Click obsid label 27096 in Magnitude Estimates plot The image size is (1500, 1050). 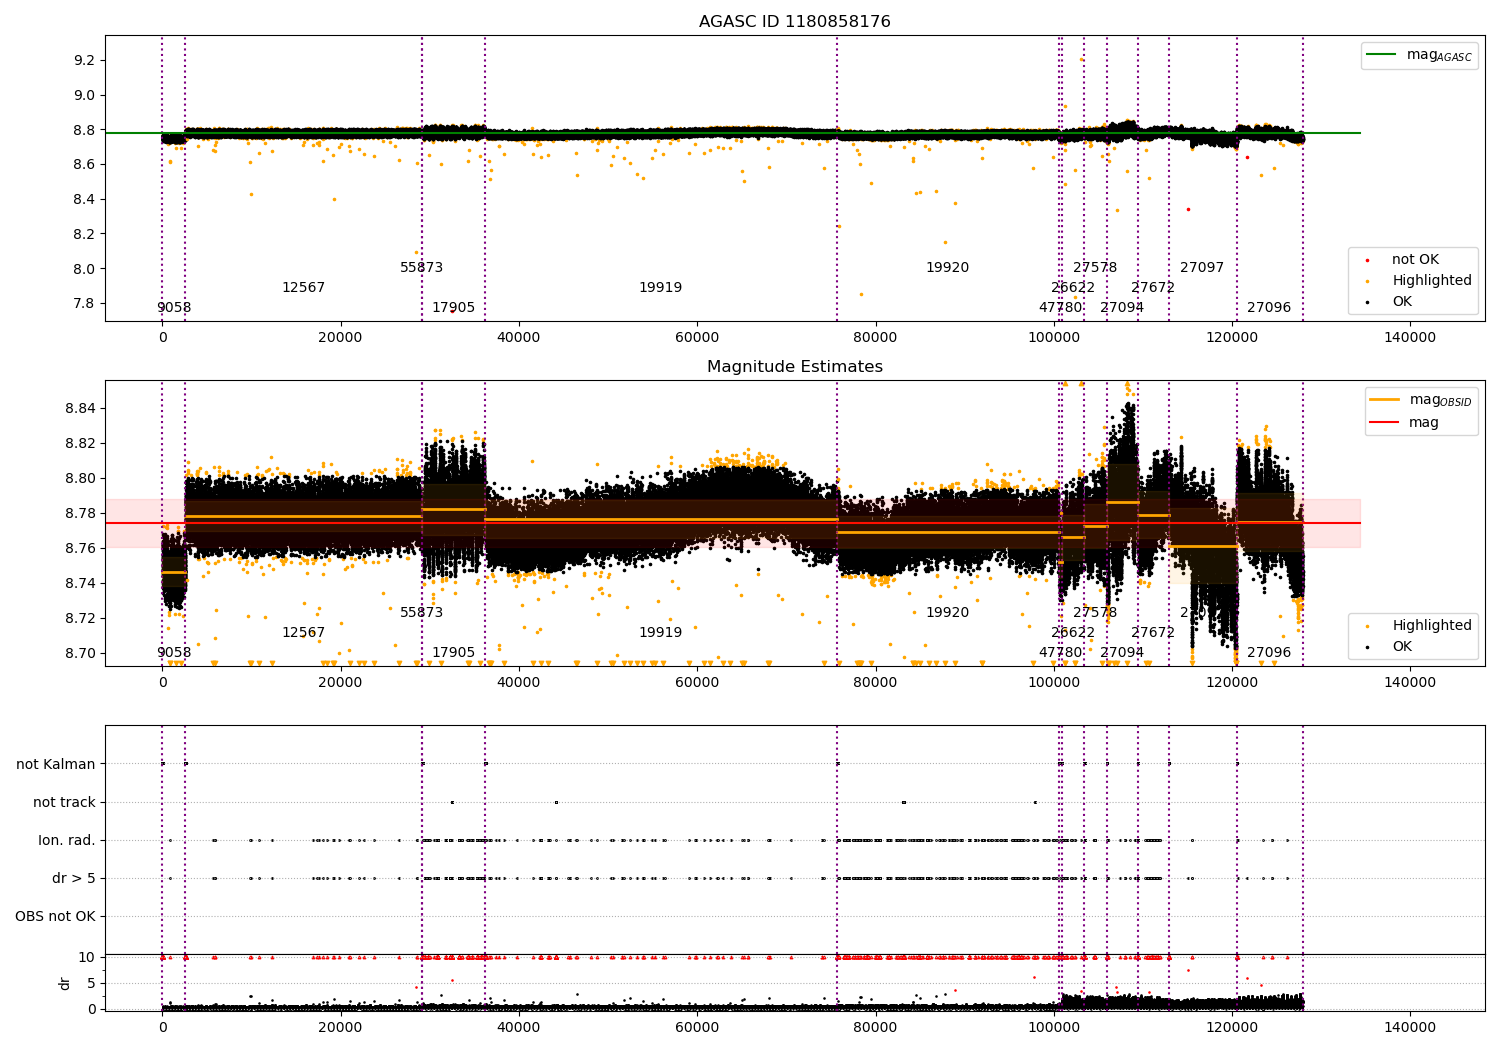1269,653
